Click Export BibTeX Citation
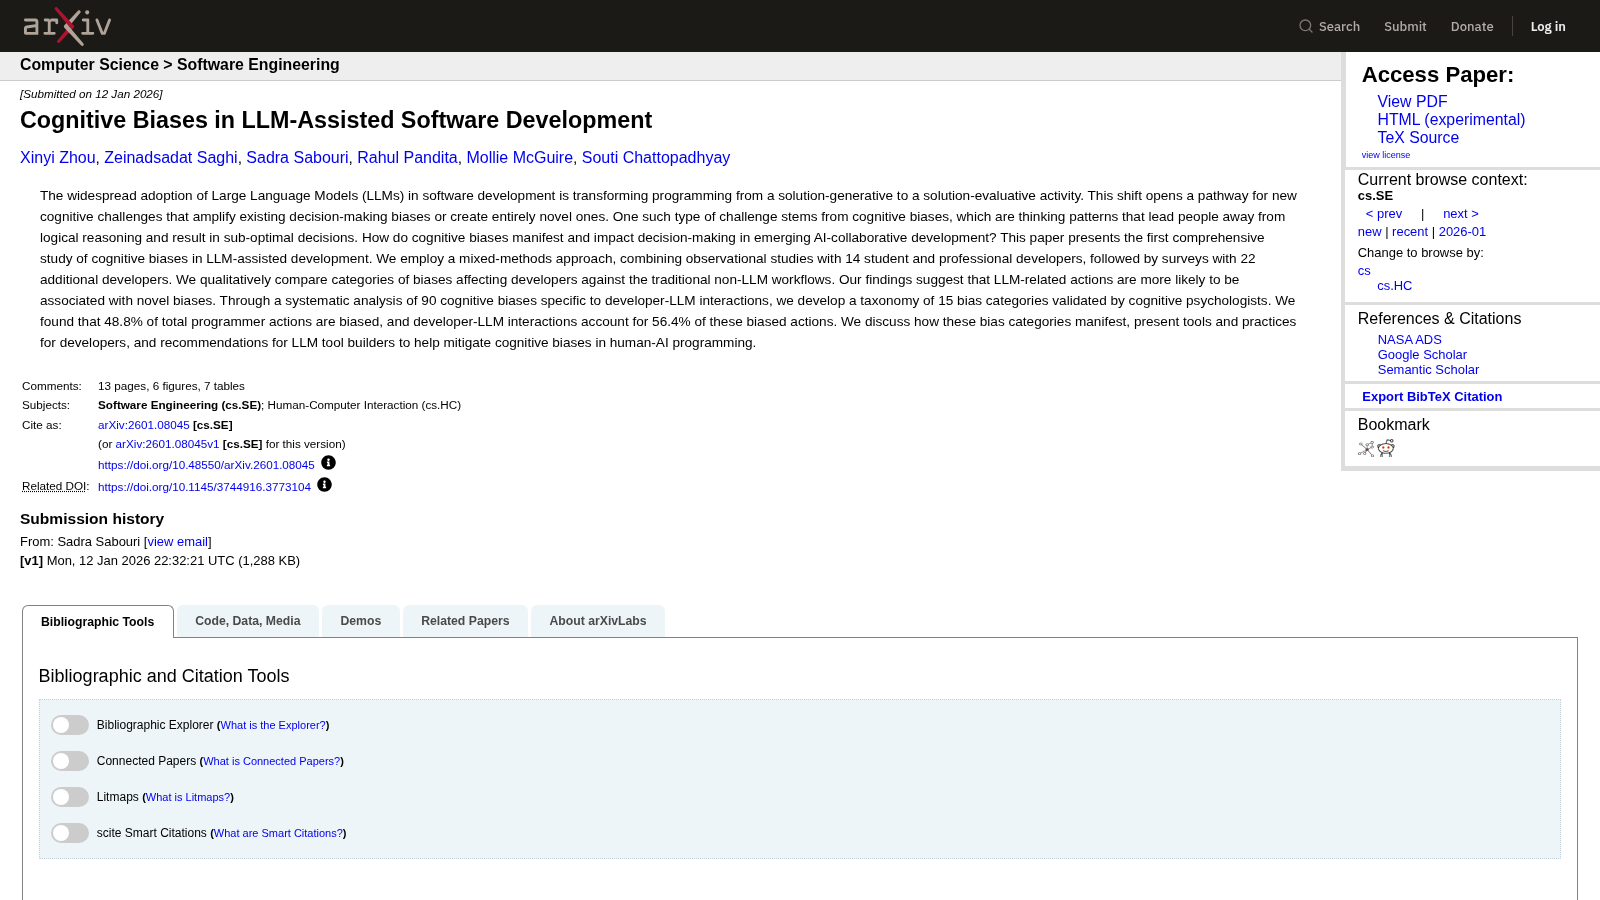Image resolution: width=1600 pixels, height=900 pixels. 1432,397
